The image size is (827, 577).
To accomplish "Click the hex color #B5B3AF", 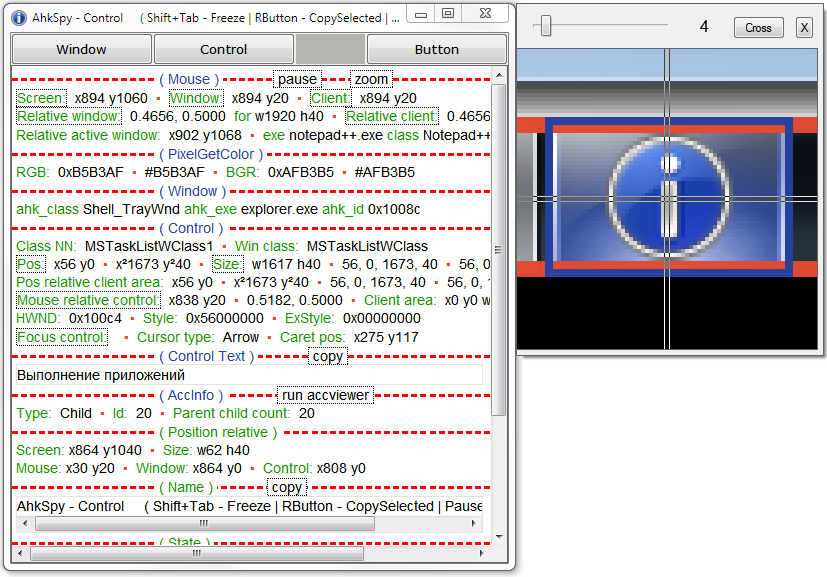I will click(x=175, y=172).
